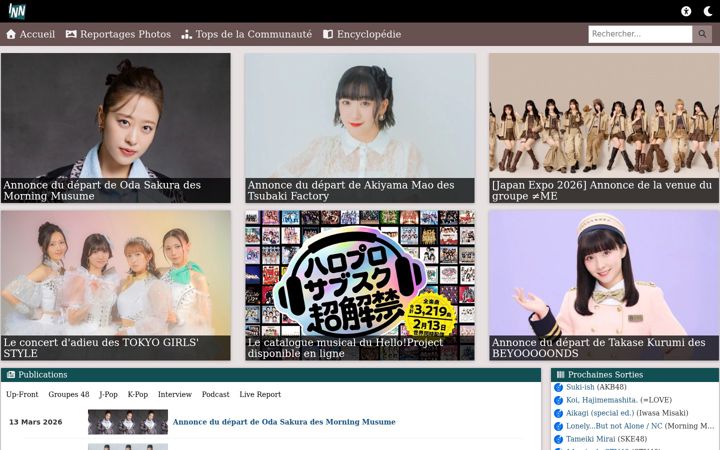Open Tops de la Communauté menu

click(x=247, y=34)
